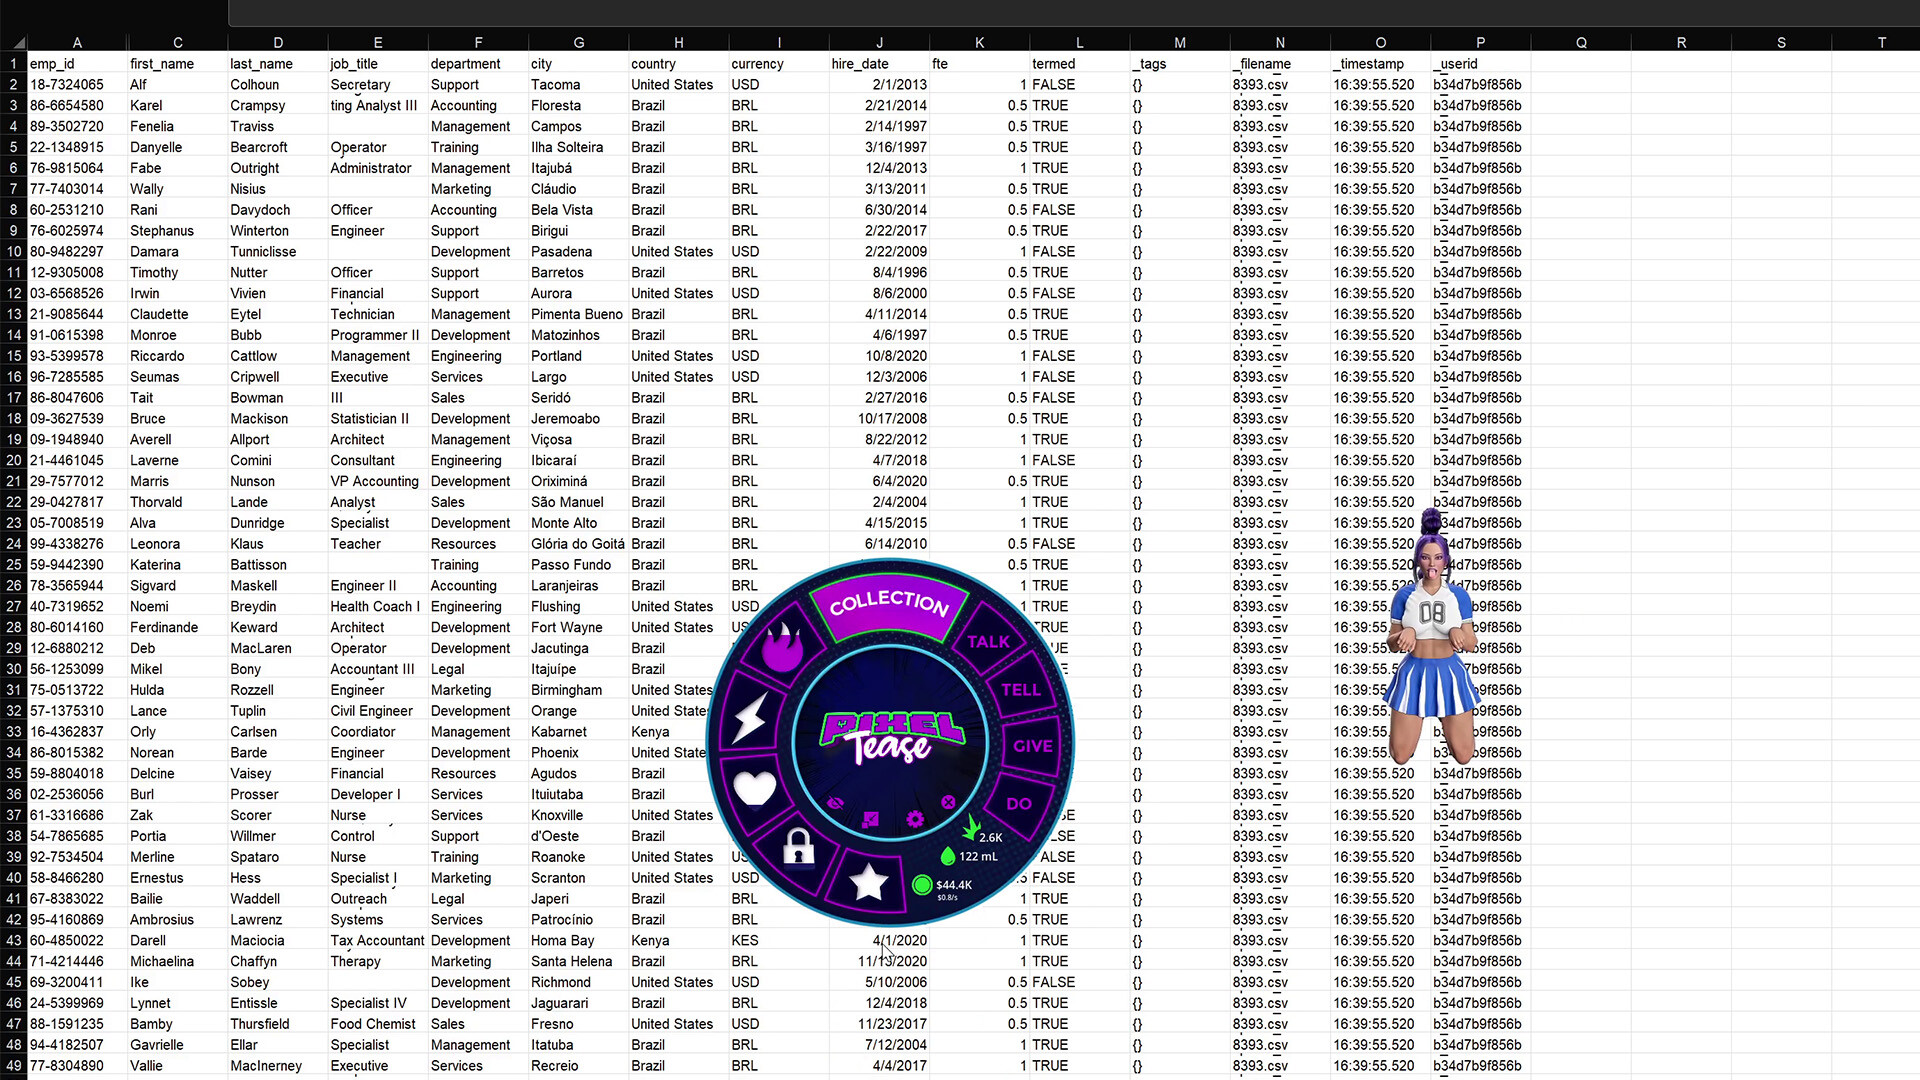1920x1080 pixels.
Task: Select the last name cell Bearcroft
Action: pos(277,147)
